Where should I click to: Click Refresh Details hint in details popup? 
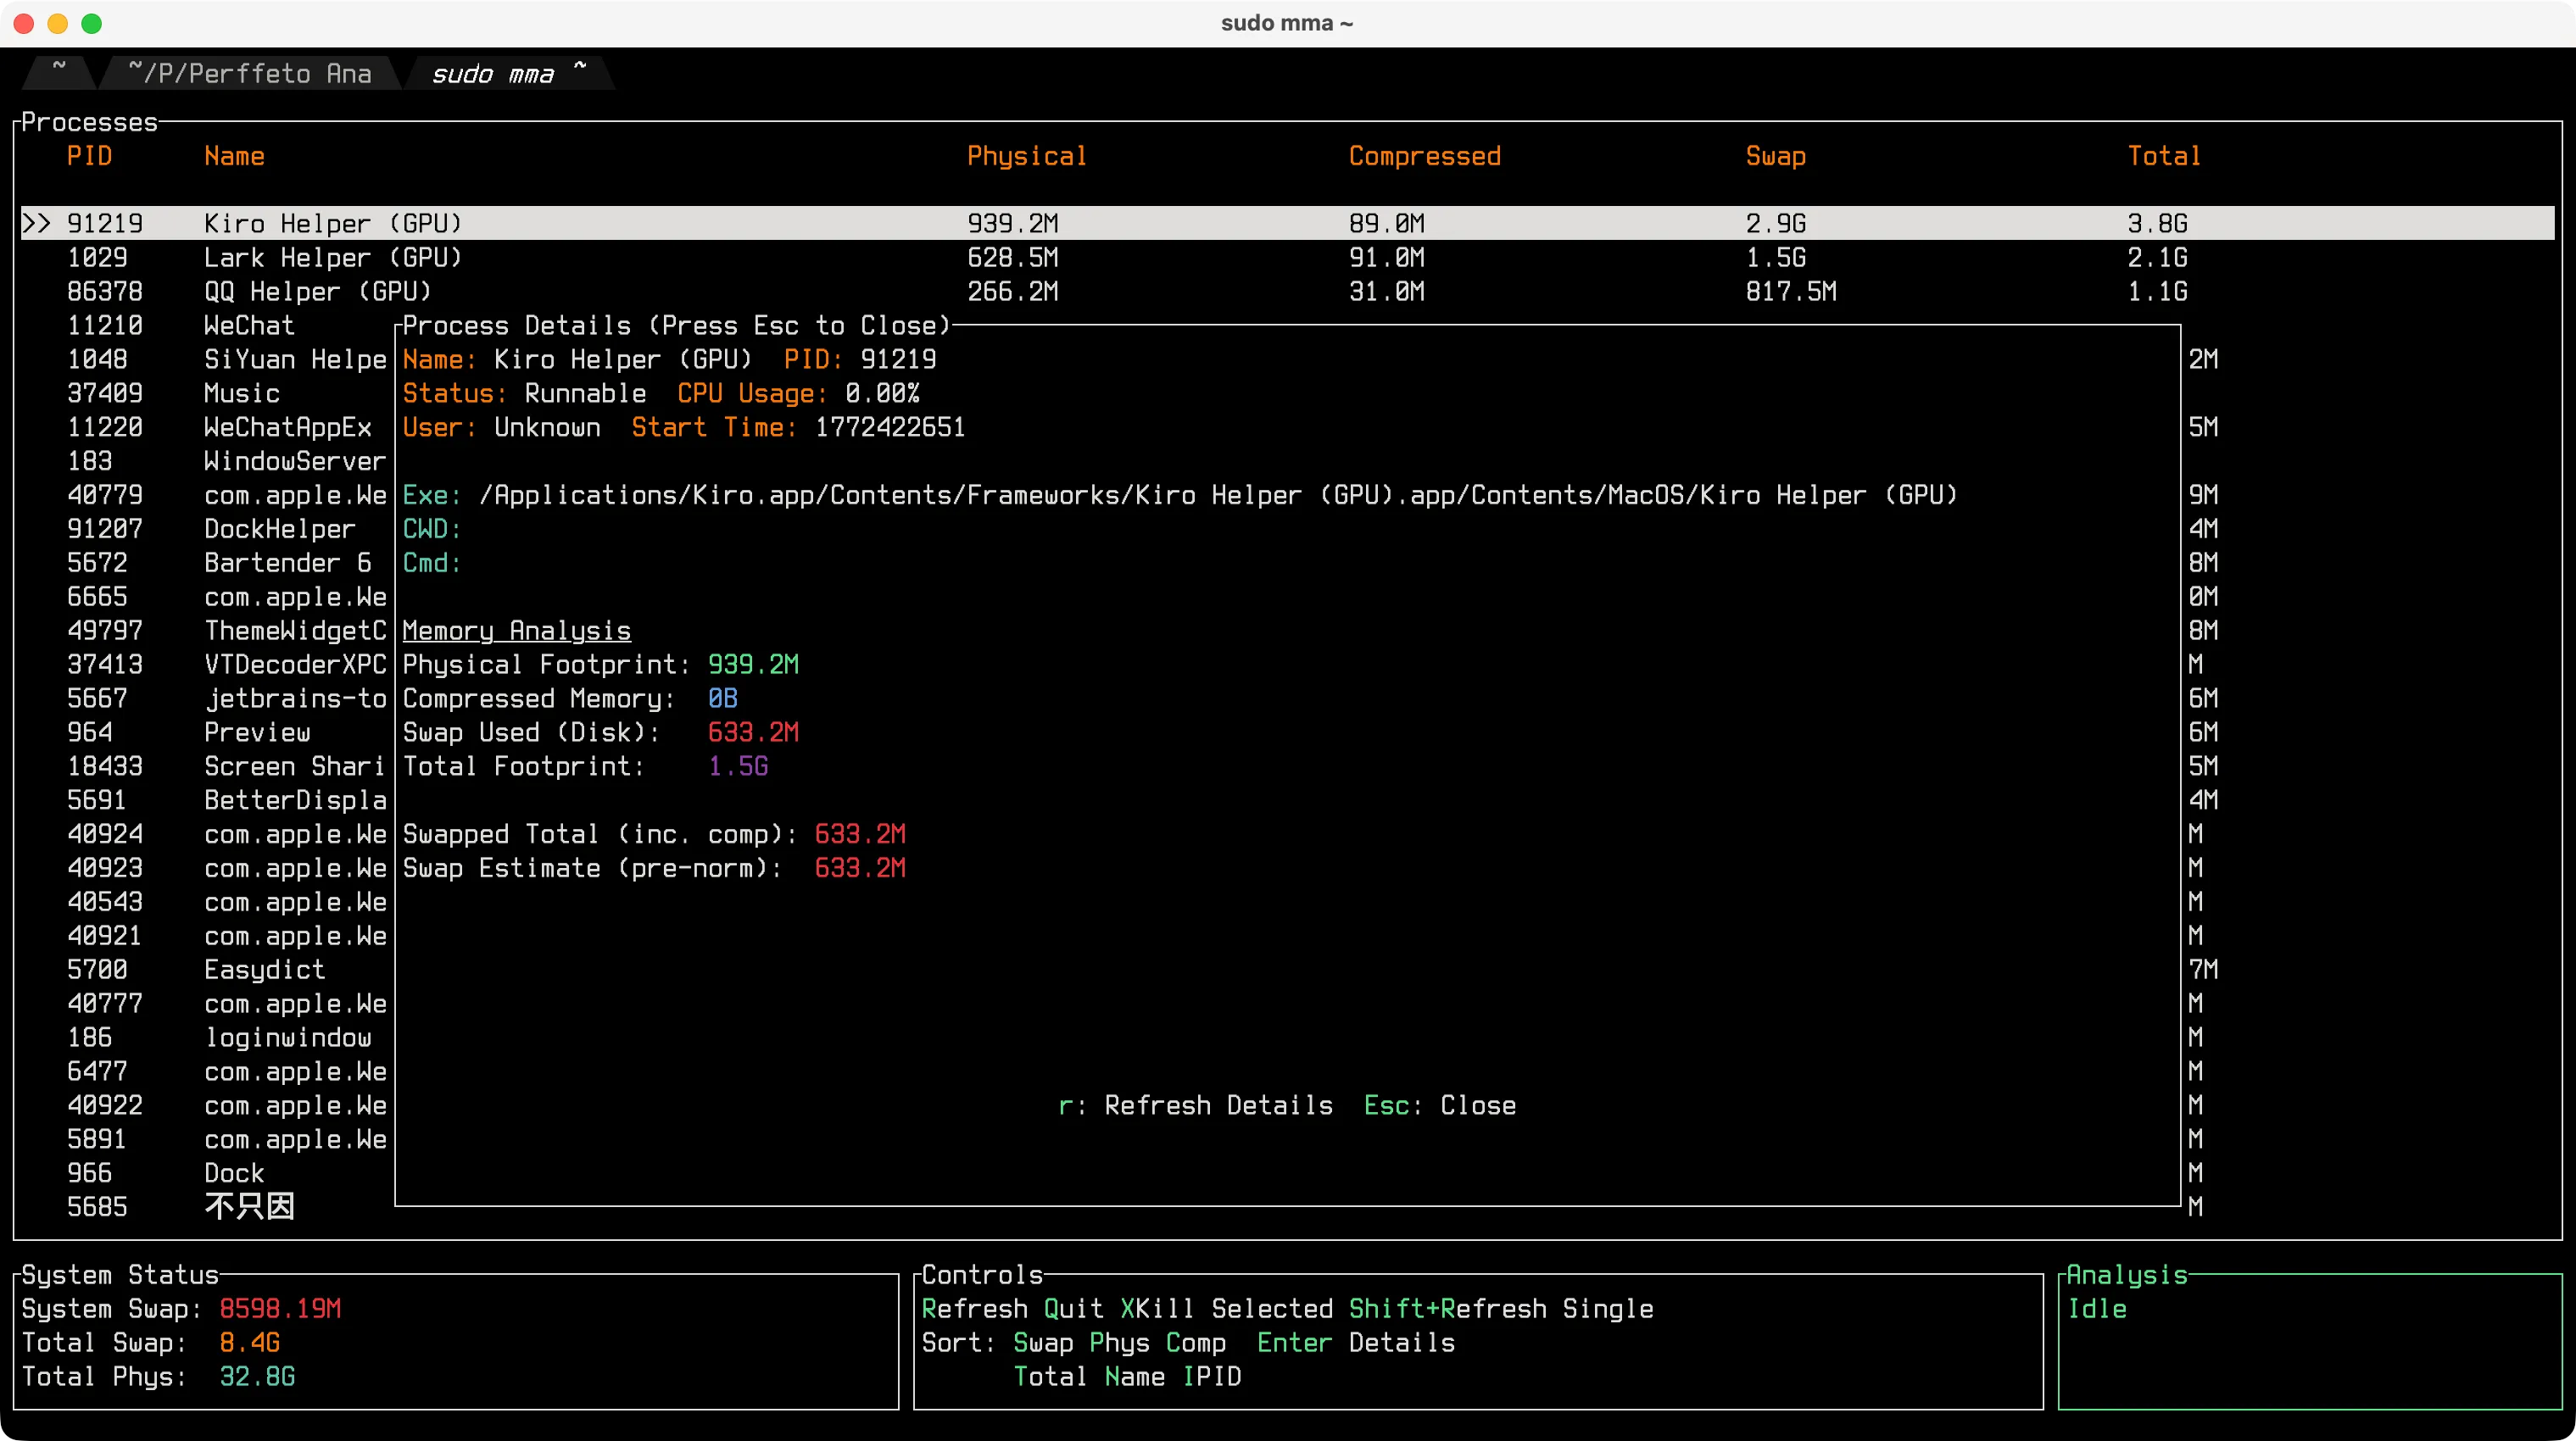coord(1195,1105)
